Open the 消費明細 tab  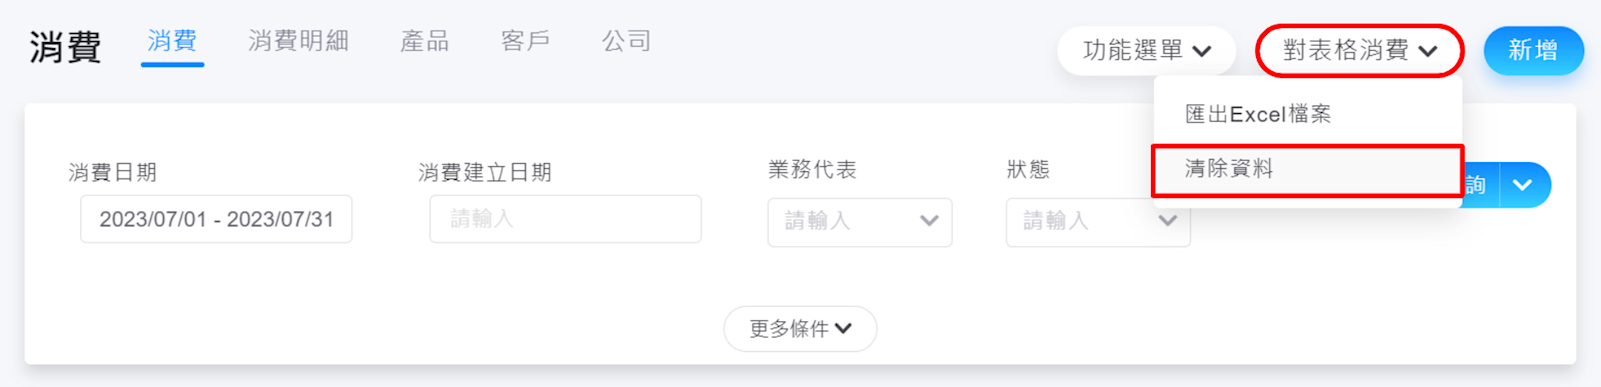298,41
